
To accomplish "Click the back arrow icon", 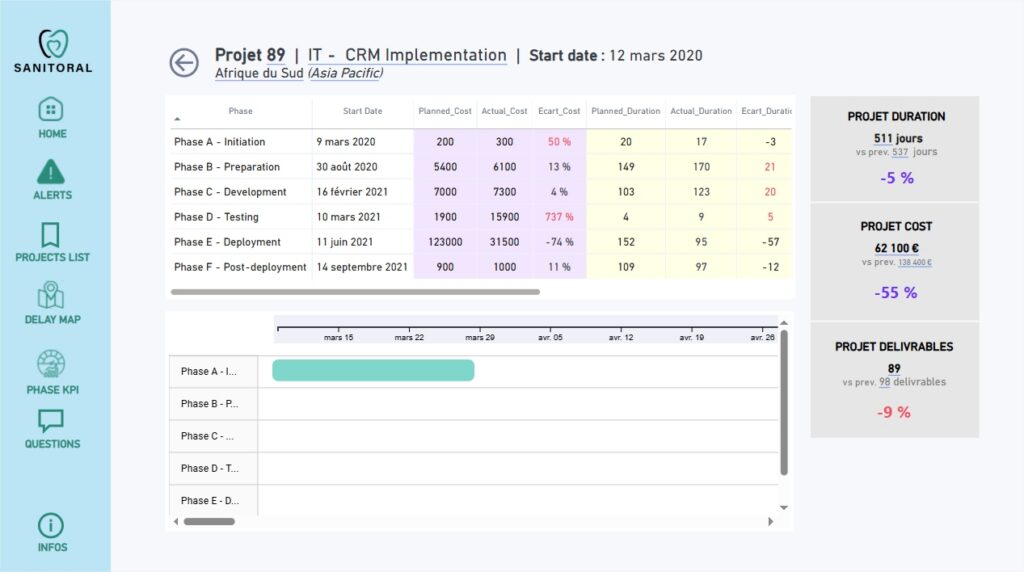I will (184, 63).
